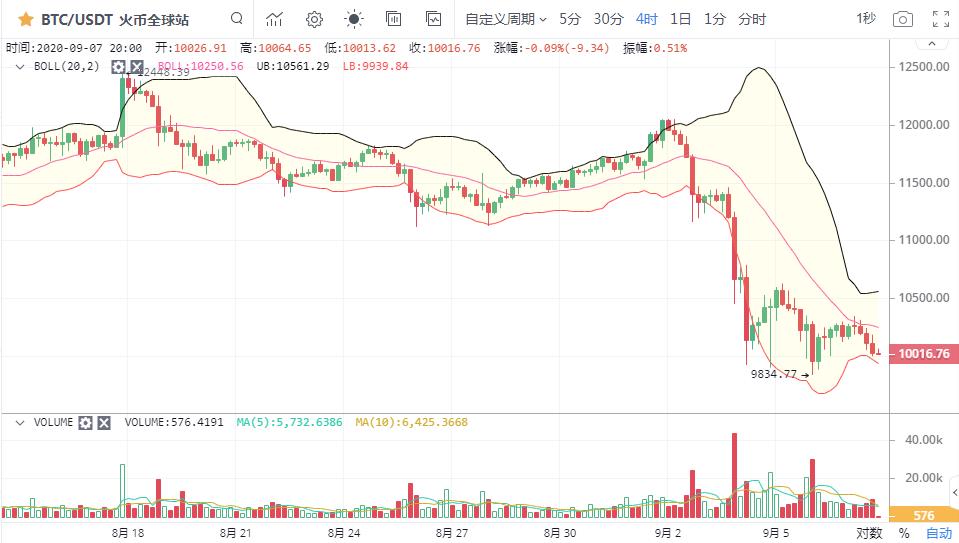This screenshot has height=543, width=959.
Task: Toggle auto scale 自动
Action: tap(938, 533)
